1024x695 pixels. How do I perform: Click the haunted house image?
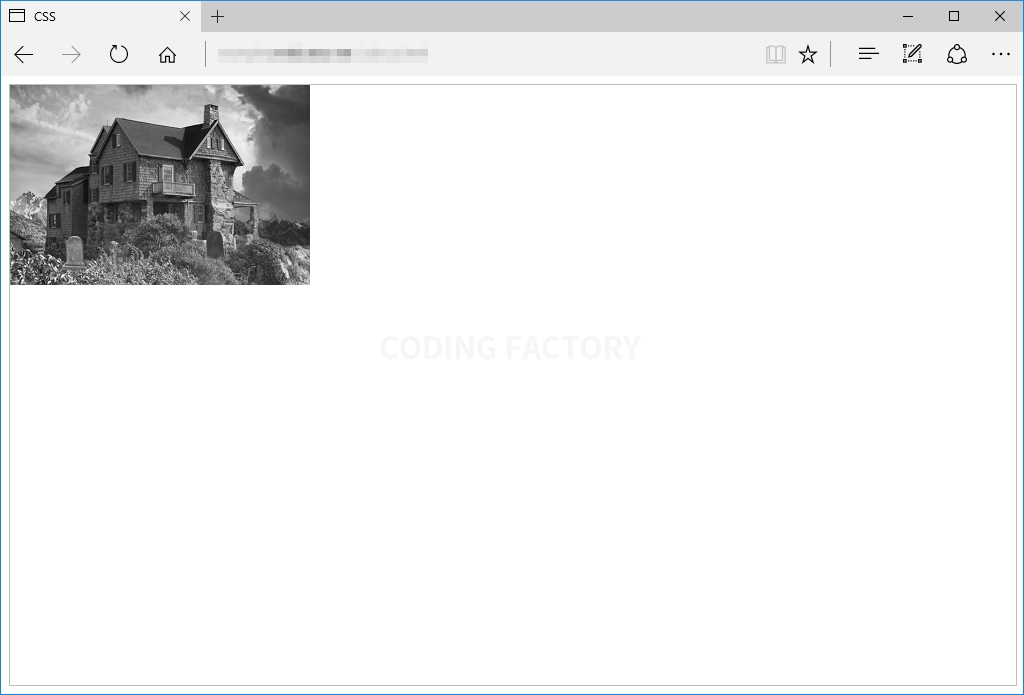pyautogui.click(x=160, y=185)
